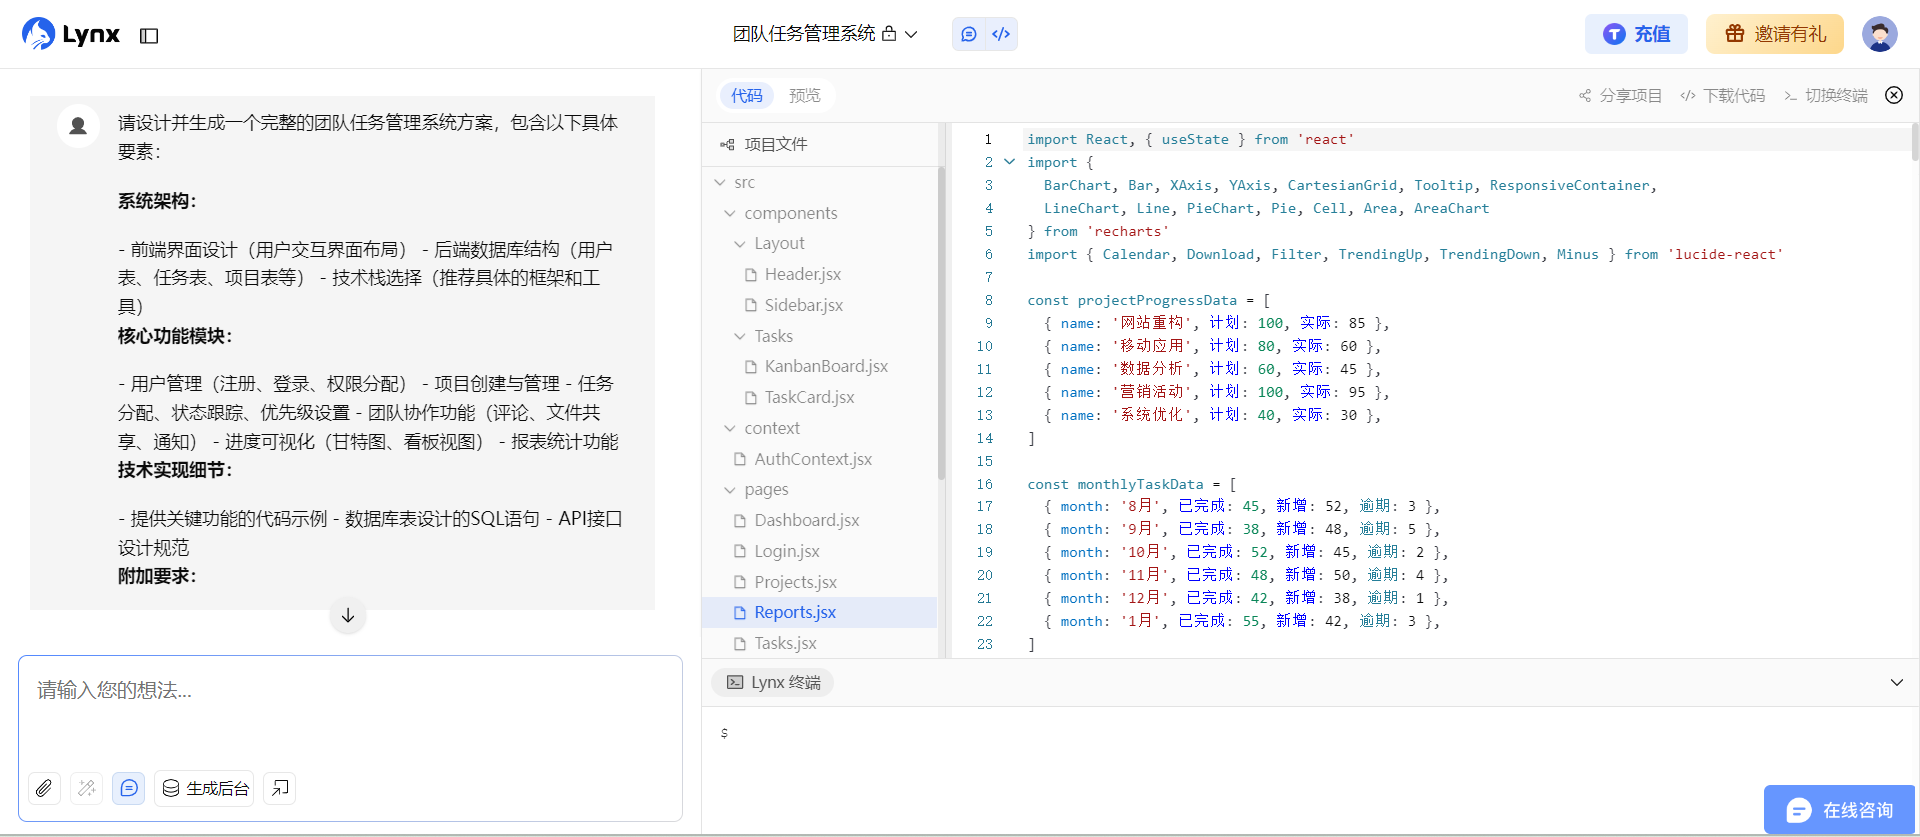This screenshot has height=837, width=1920.
Task: Click the expand input arrow icon
Action: (x=280, y=788)
